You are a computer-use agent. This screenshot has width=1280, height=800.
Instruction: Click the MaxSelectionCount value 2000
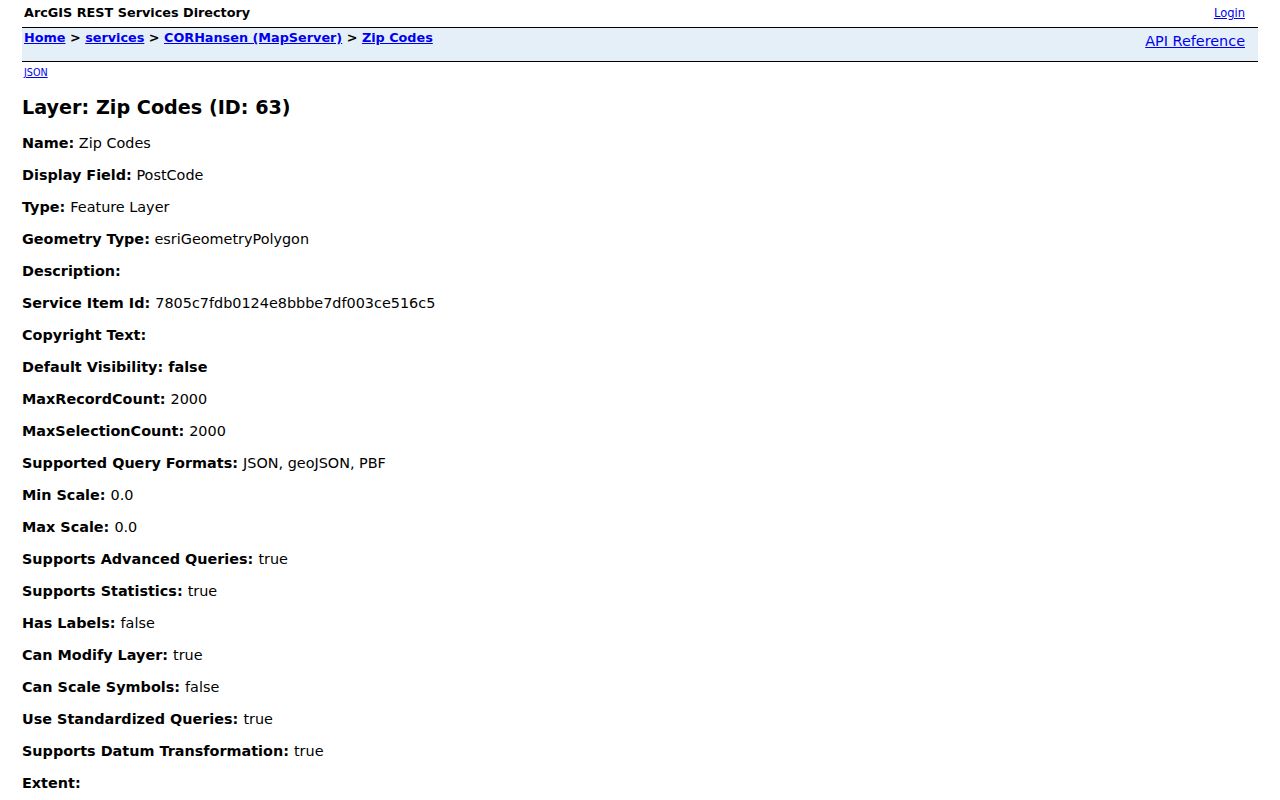(207, 431)
